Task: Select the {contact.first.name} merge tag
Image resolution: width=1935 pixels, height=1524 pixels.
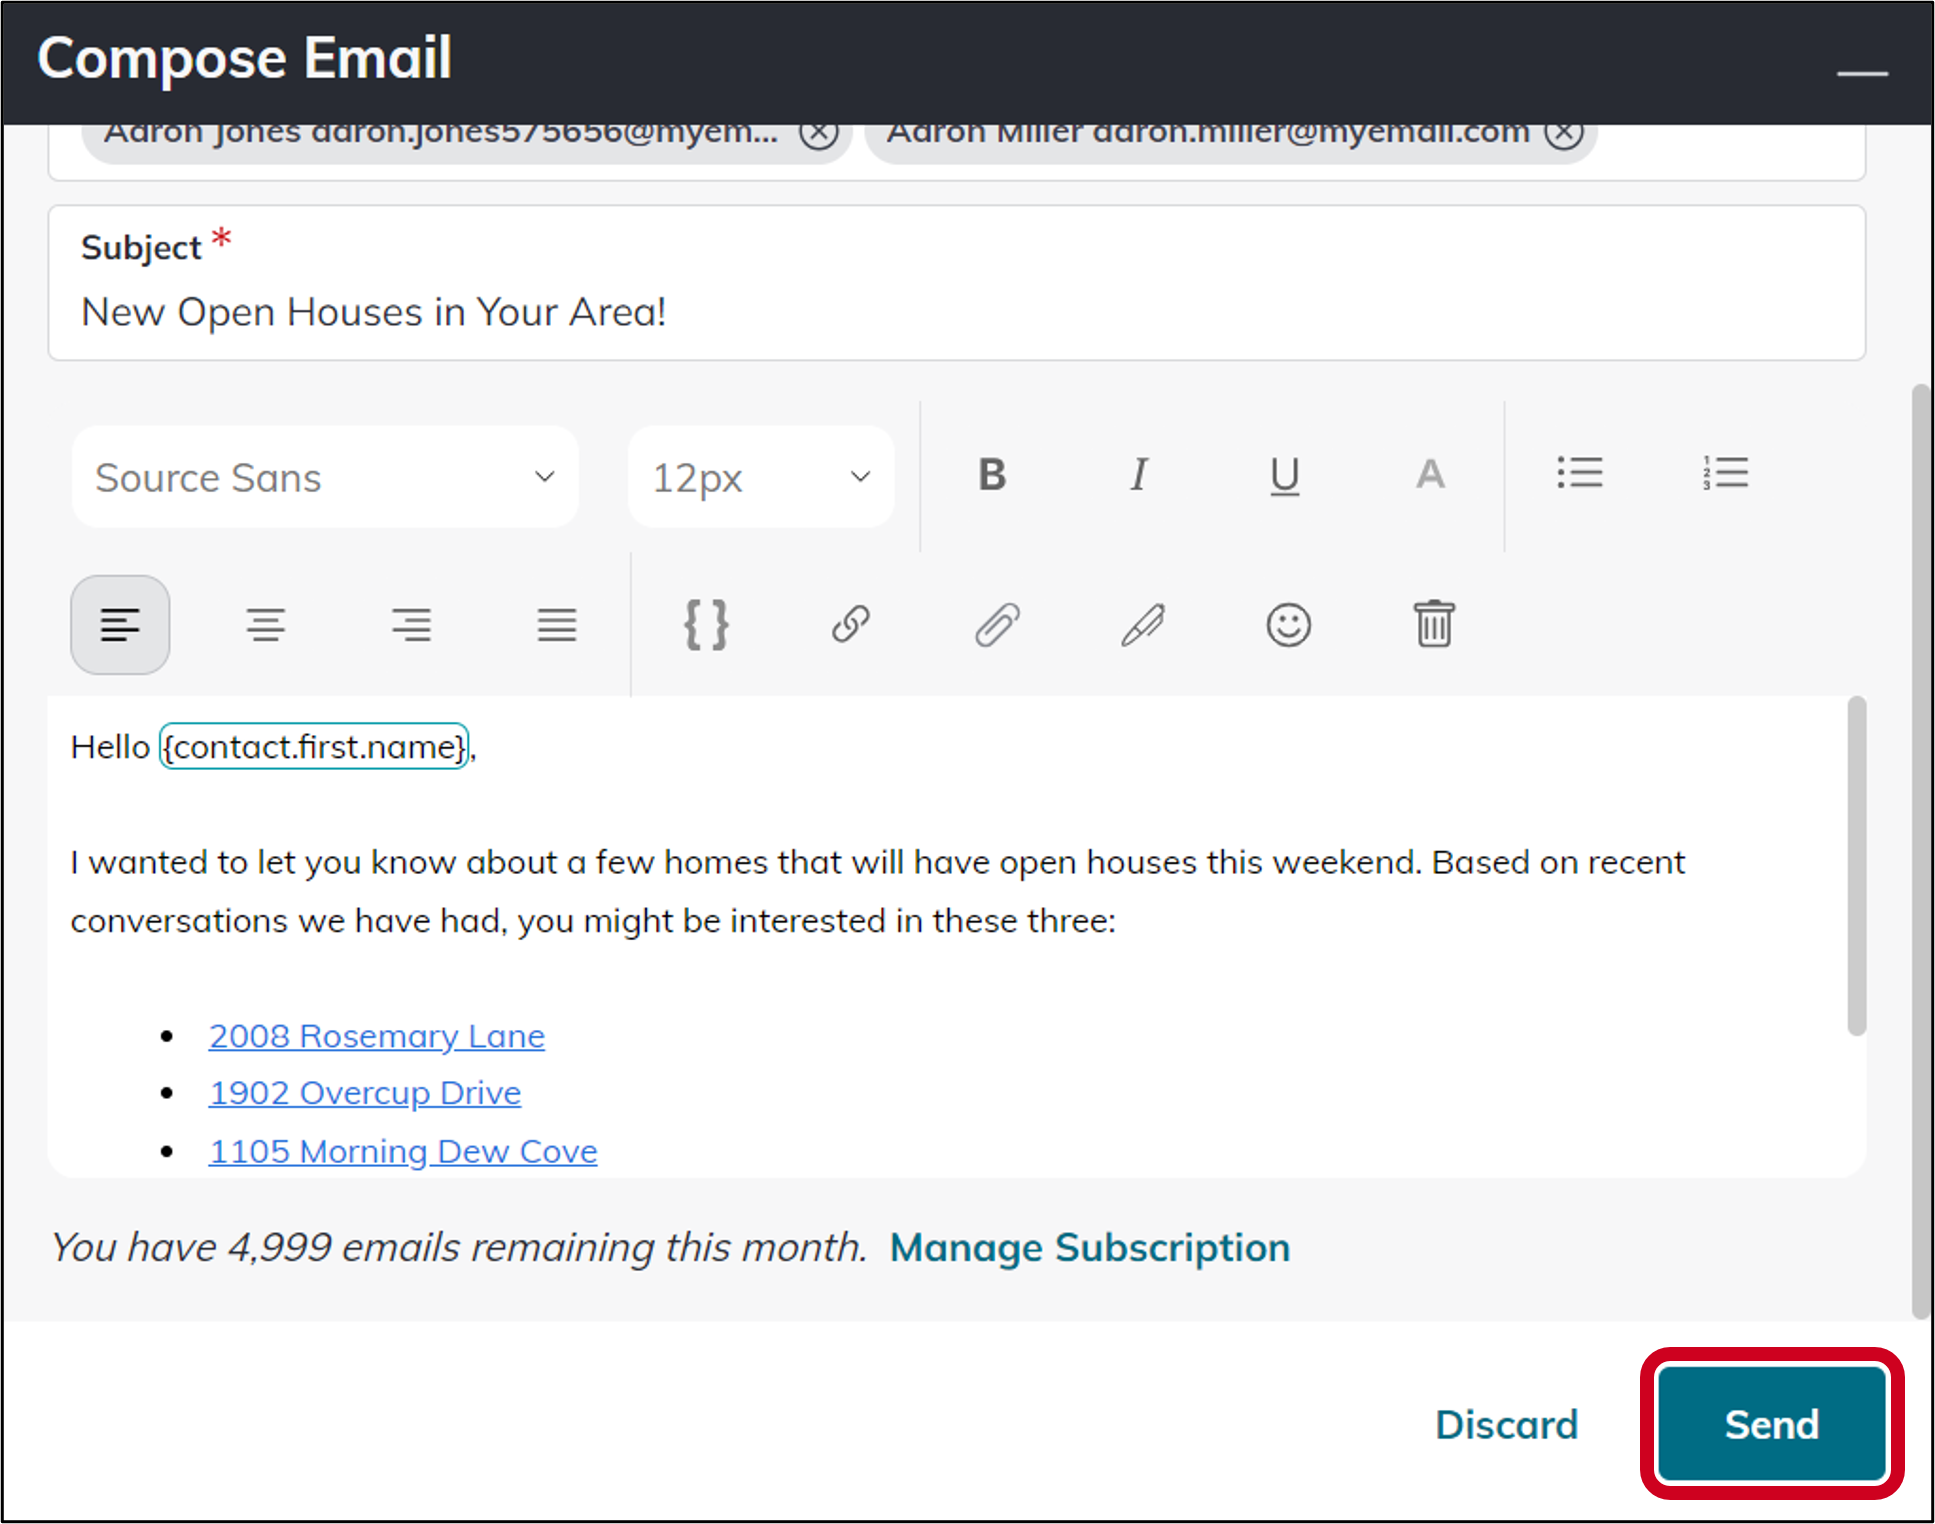Action: click(314, 747)
